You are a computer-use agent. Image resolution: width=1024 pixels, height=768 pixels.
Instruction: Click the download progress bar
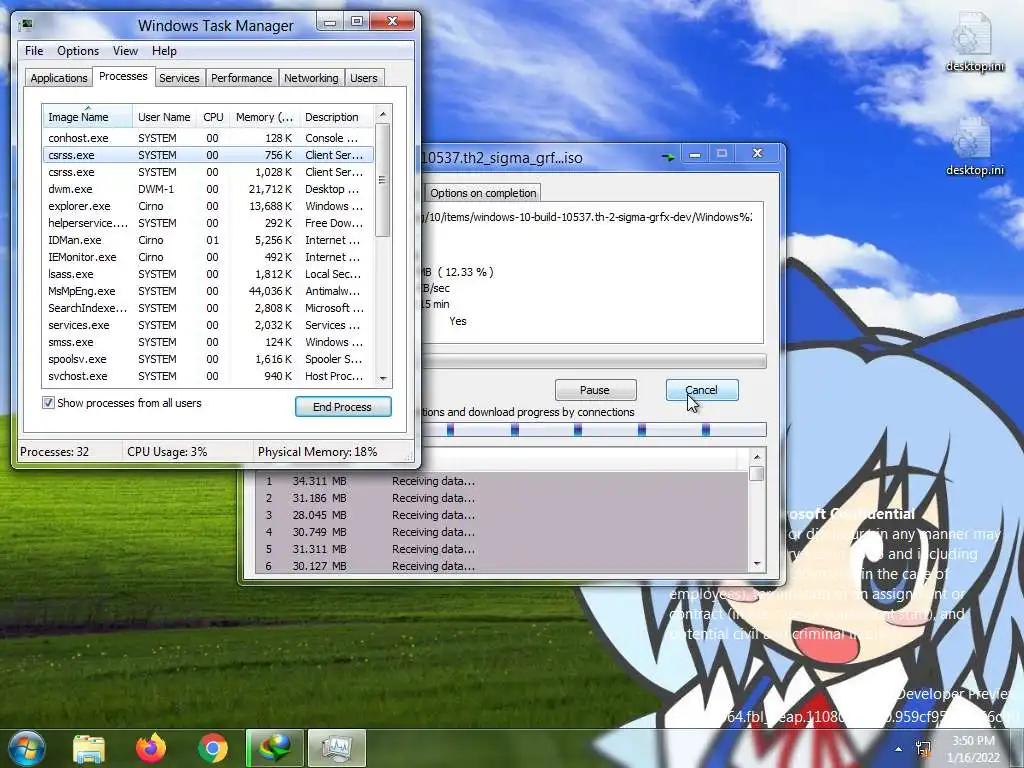(594, 361)
